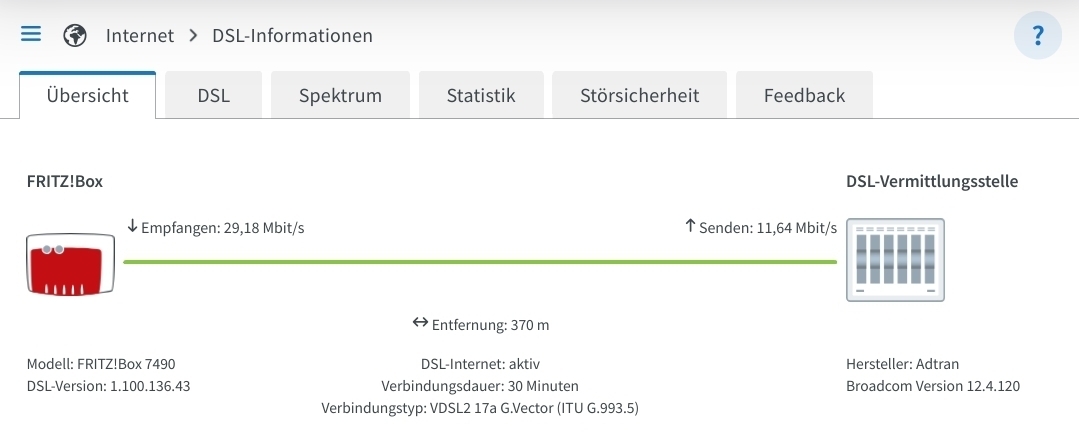Show the Statistik tab
Viewport: 1079px width, 446px height.
[x=481, y=95]
